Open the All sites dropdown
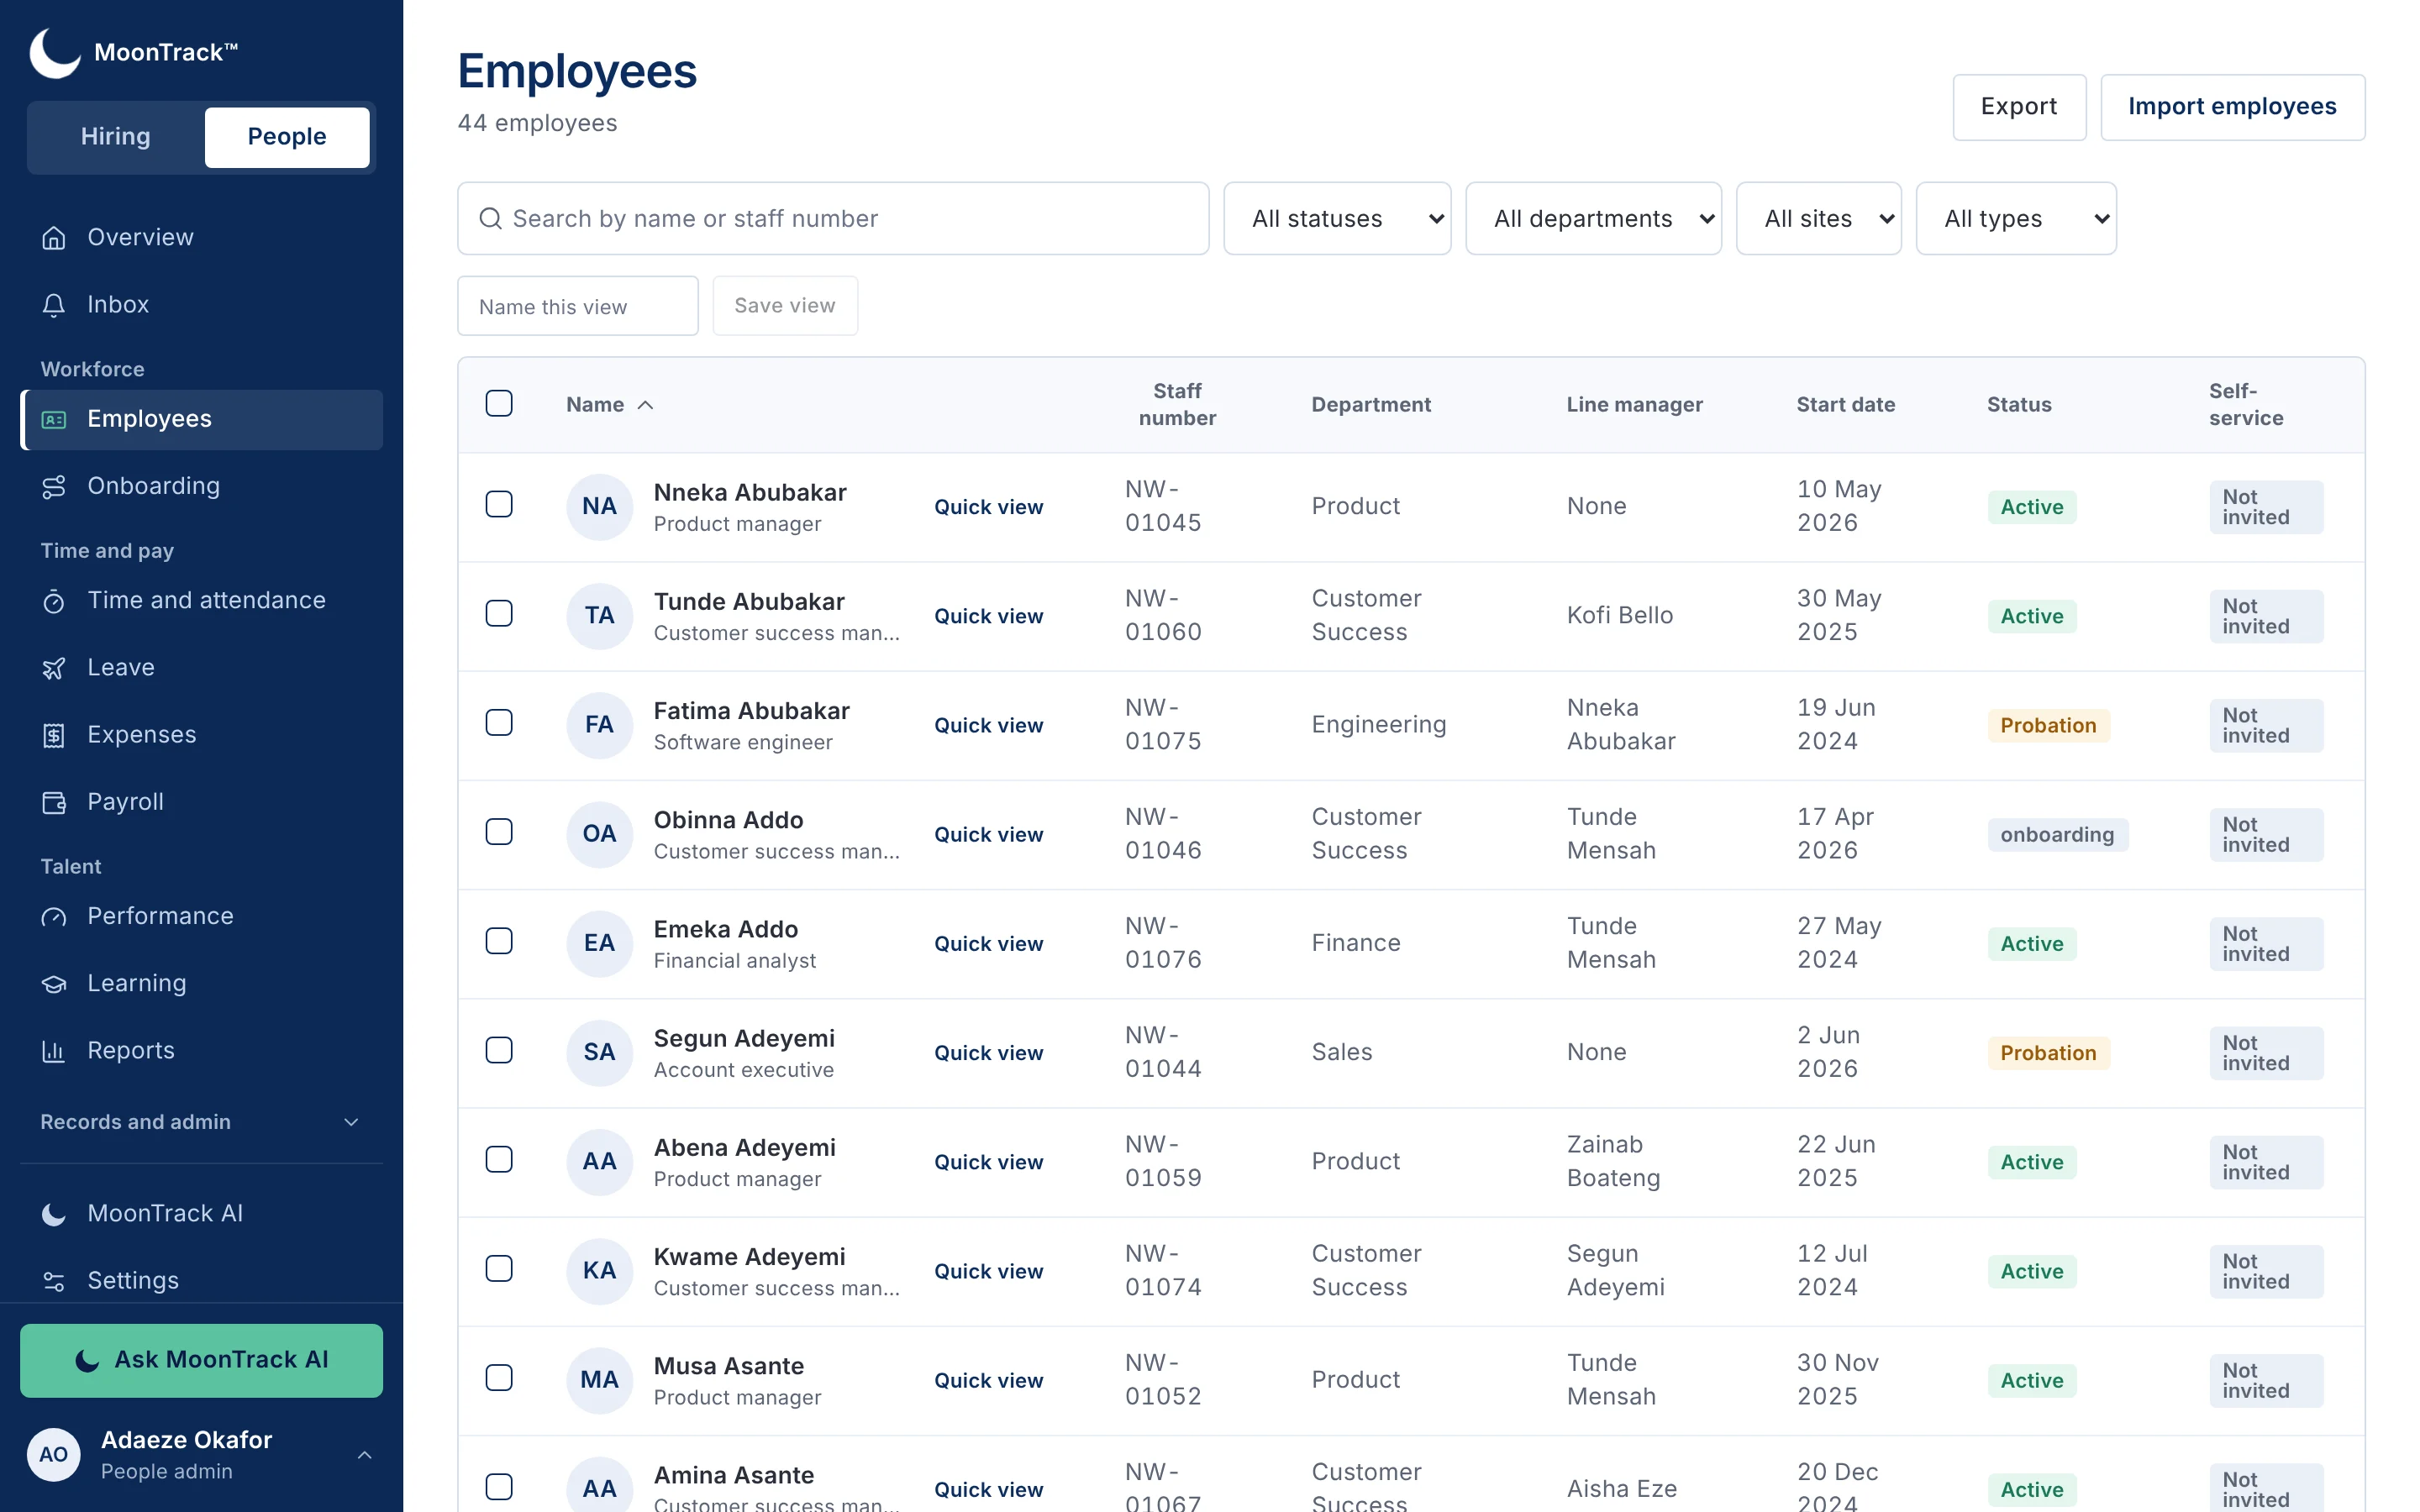 (x=1818, y=218)
